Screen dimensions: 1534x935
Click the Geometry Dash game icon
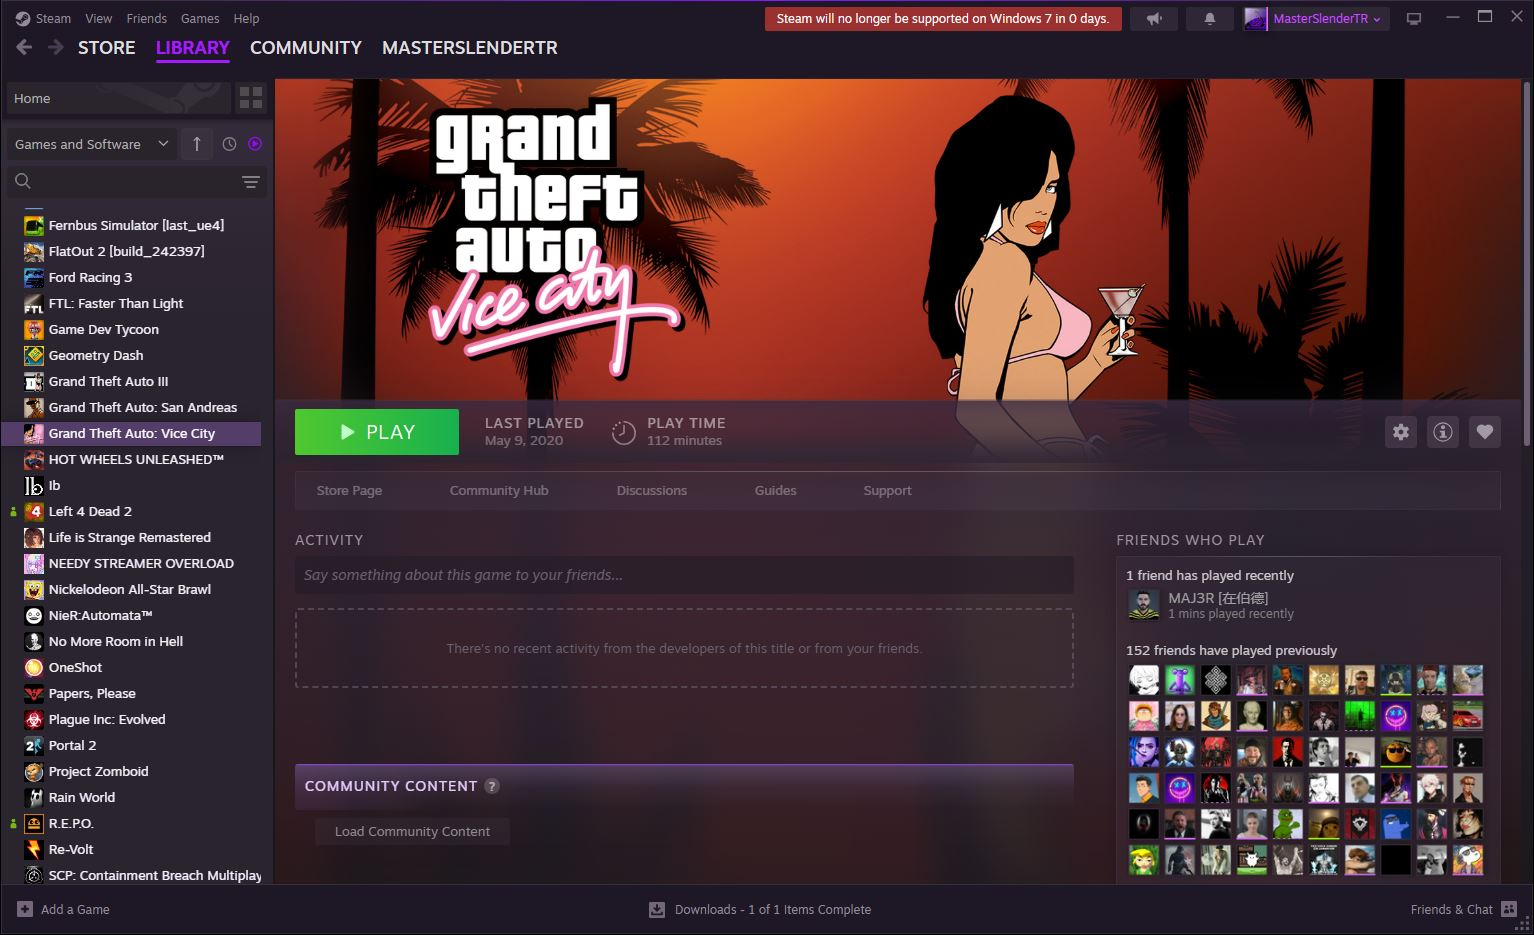click(x=34, y=355)
